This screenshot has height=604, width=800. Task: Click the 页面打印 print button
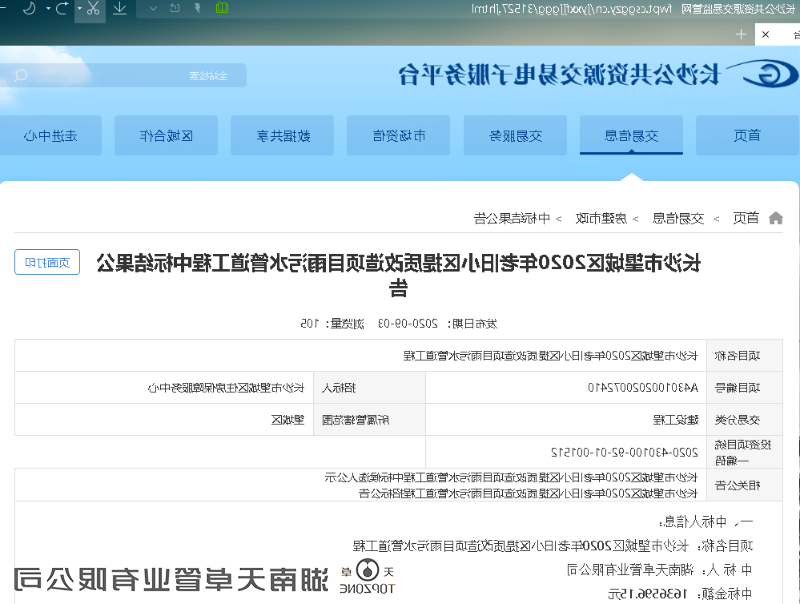pos(47,263)
